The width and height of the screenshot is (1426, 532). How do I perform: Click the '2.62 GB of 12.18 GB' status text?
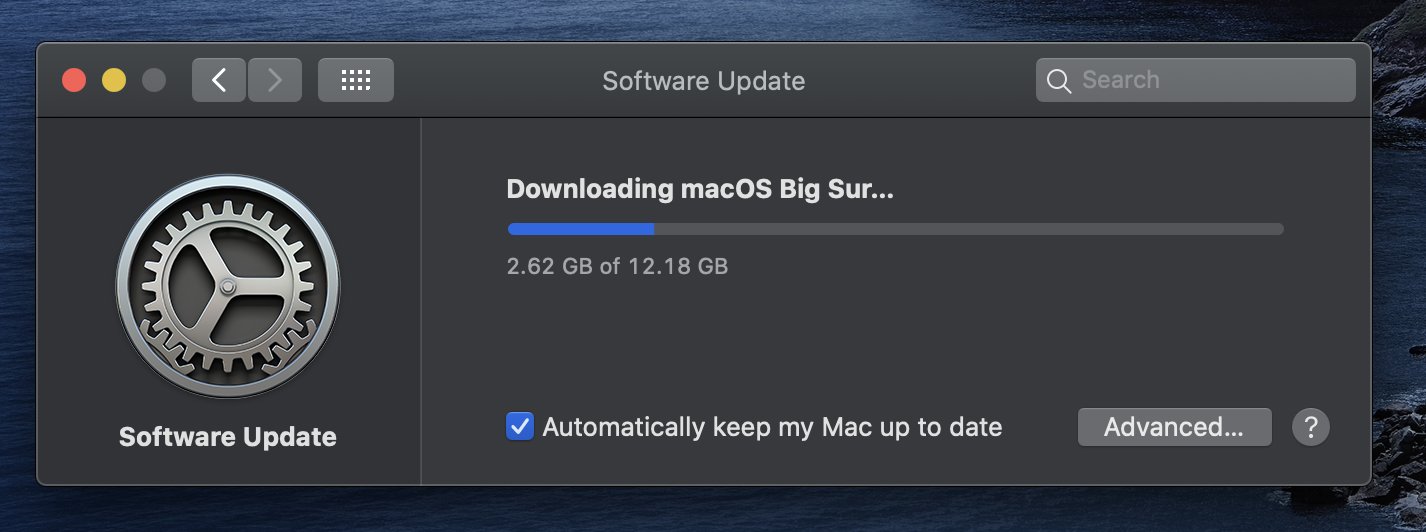tap(617, 266)
